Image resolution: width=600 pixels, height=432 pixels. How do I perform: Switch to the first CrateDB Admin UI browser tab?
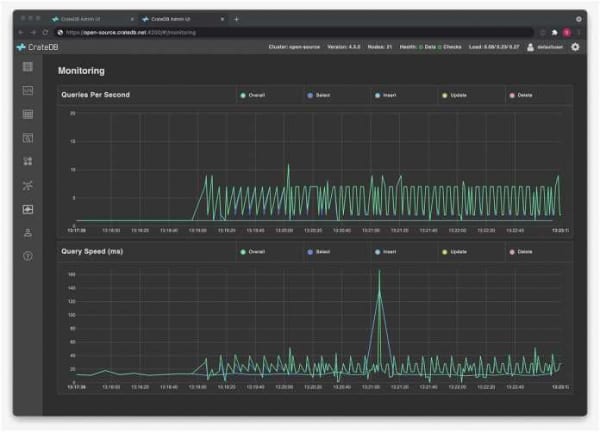[x=88, y=19]
